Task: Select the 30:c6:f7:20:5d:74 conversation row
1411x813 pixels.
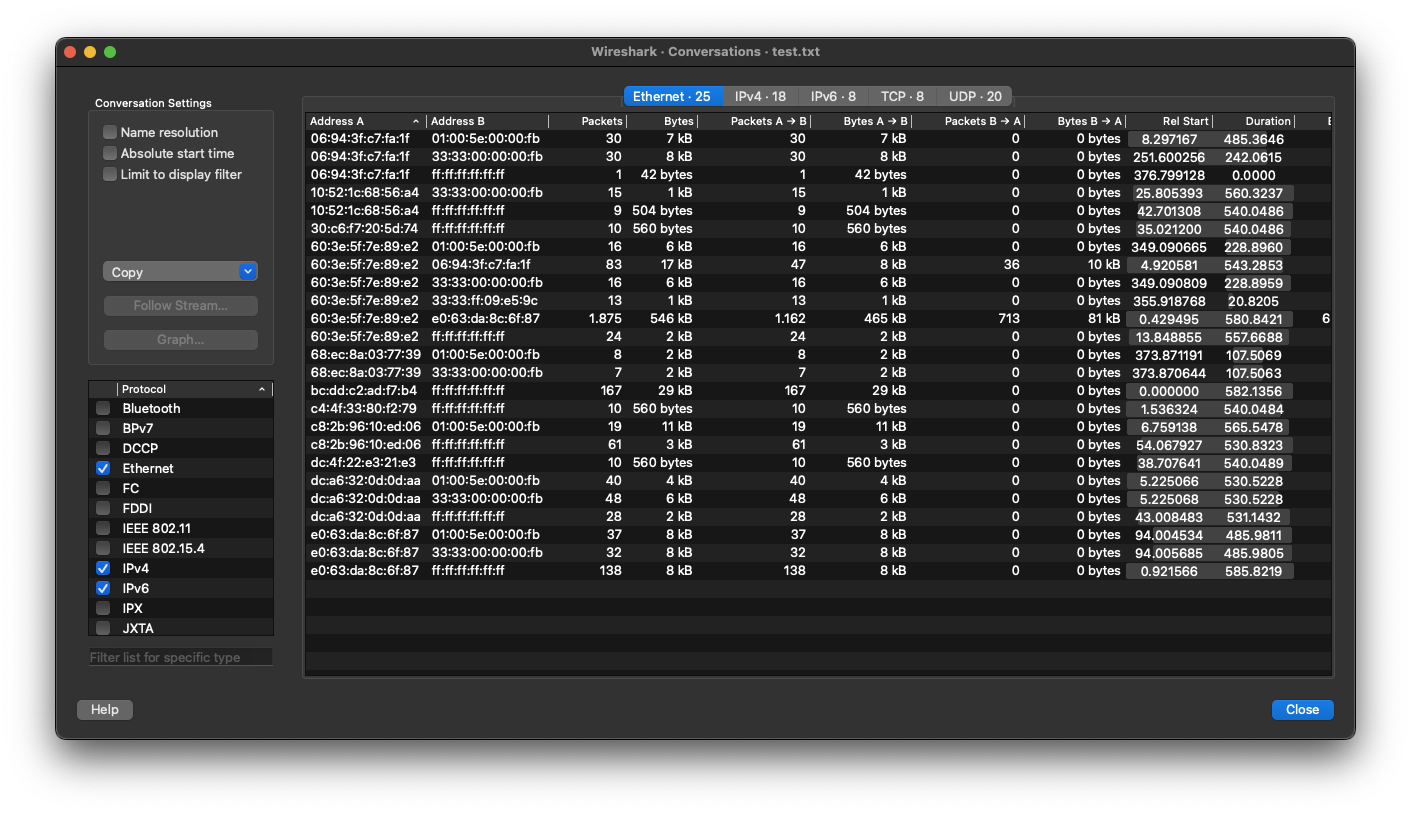Action: (818, 229)
